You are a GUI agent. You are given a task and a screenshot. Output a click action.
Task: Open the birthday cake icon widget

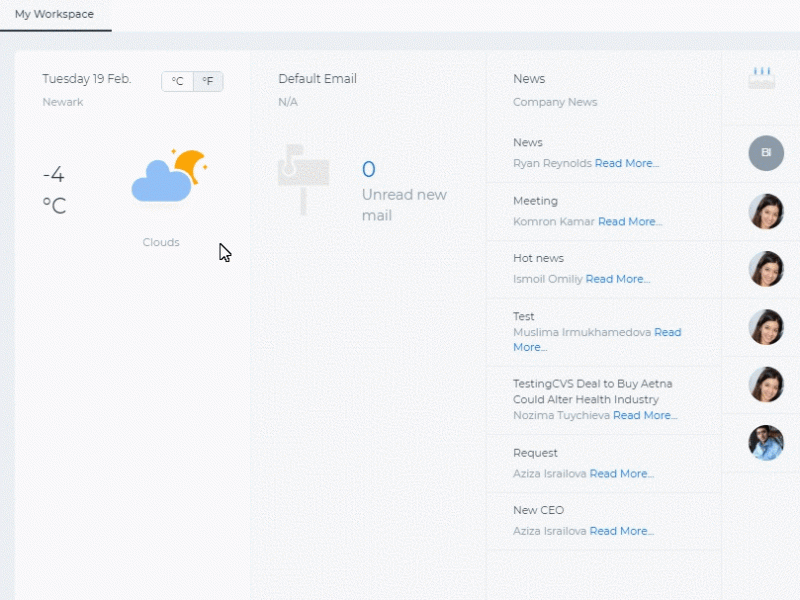coord(762,78)
